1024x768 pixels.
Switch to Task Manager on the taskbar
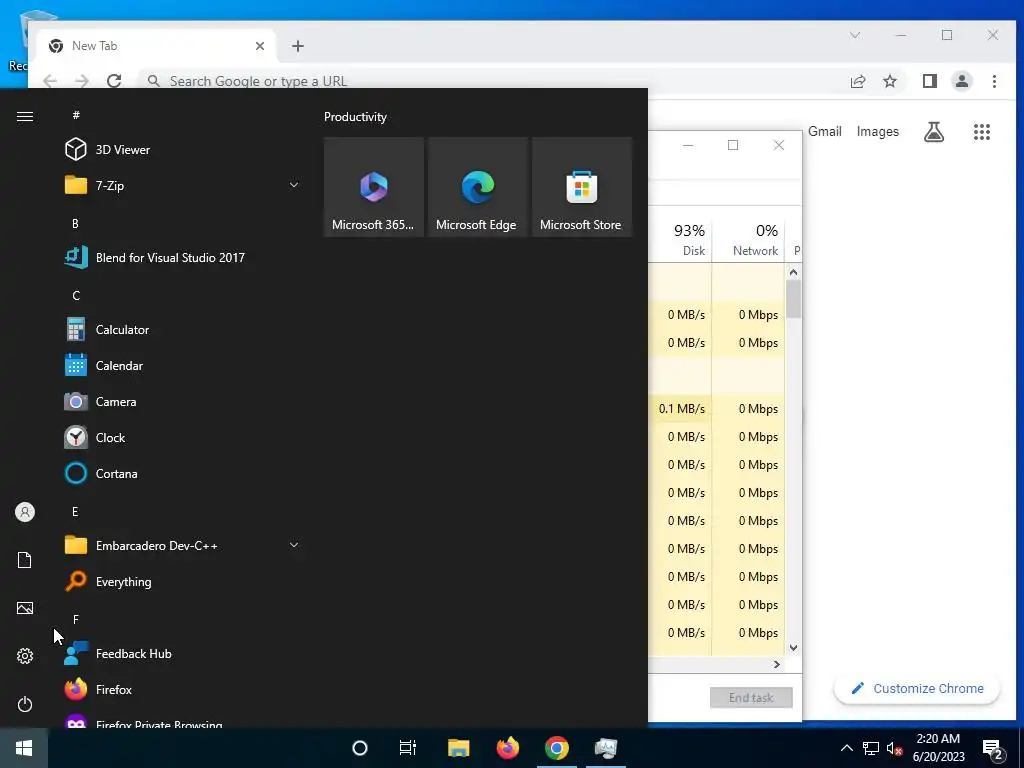pos(605,748)
